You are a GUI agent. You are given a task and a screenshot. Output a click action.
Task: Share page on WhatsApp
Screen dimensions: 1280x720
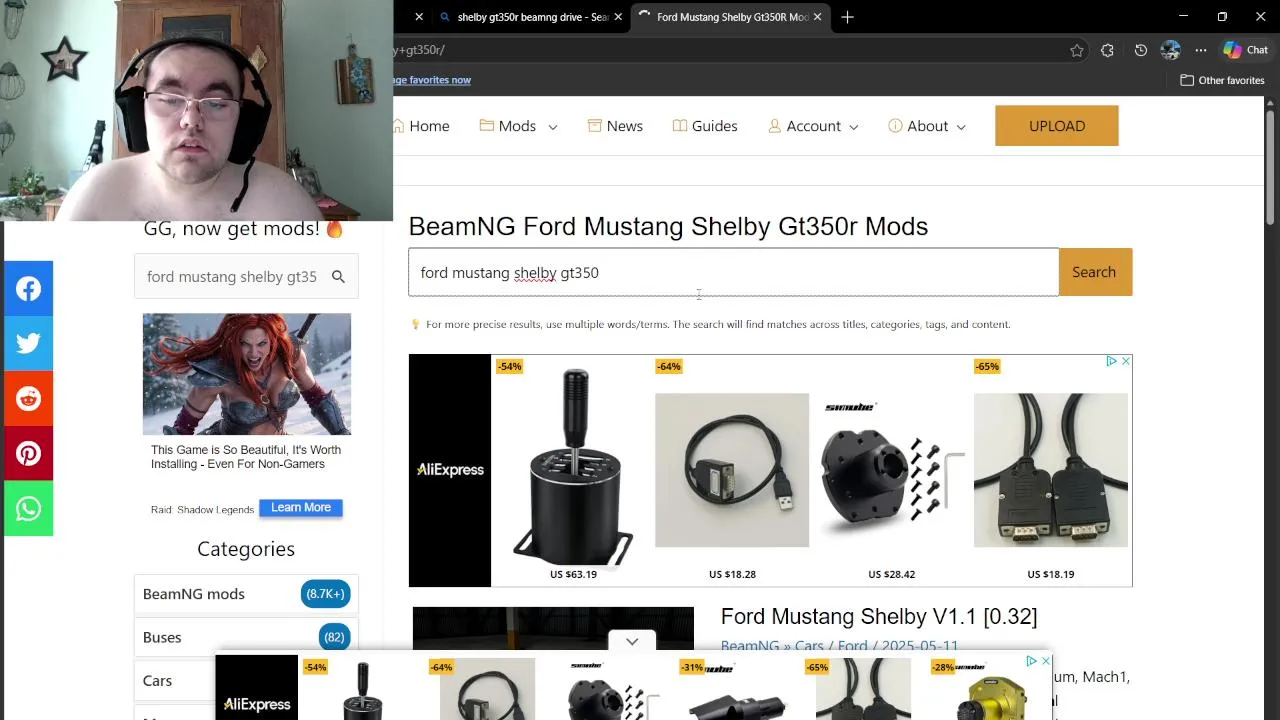click(28, 509)
